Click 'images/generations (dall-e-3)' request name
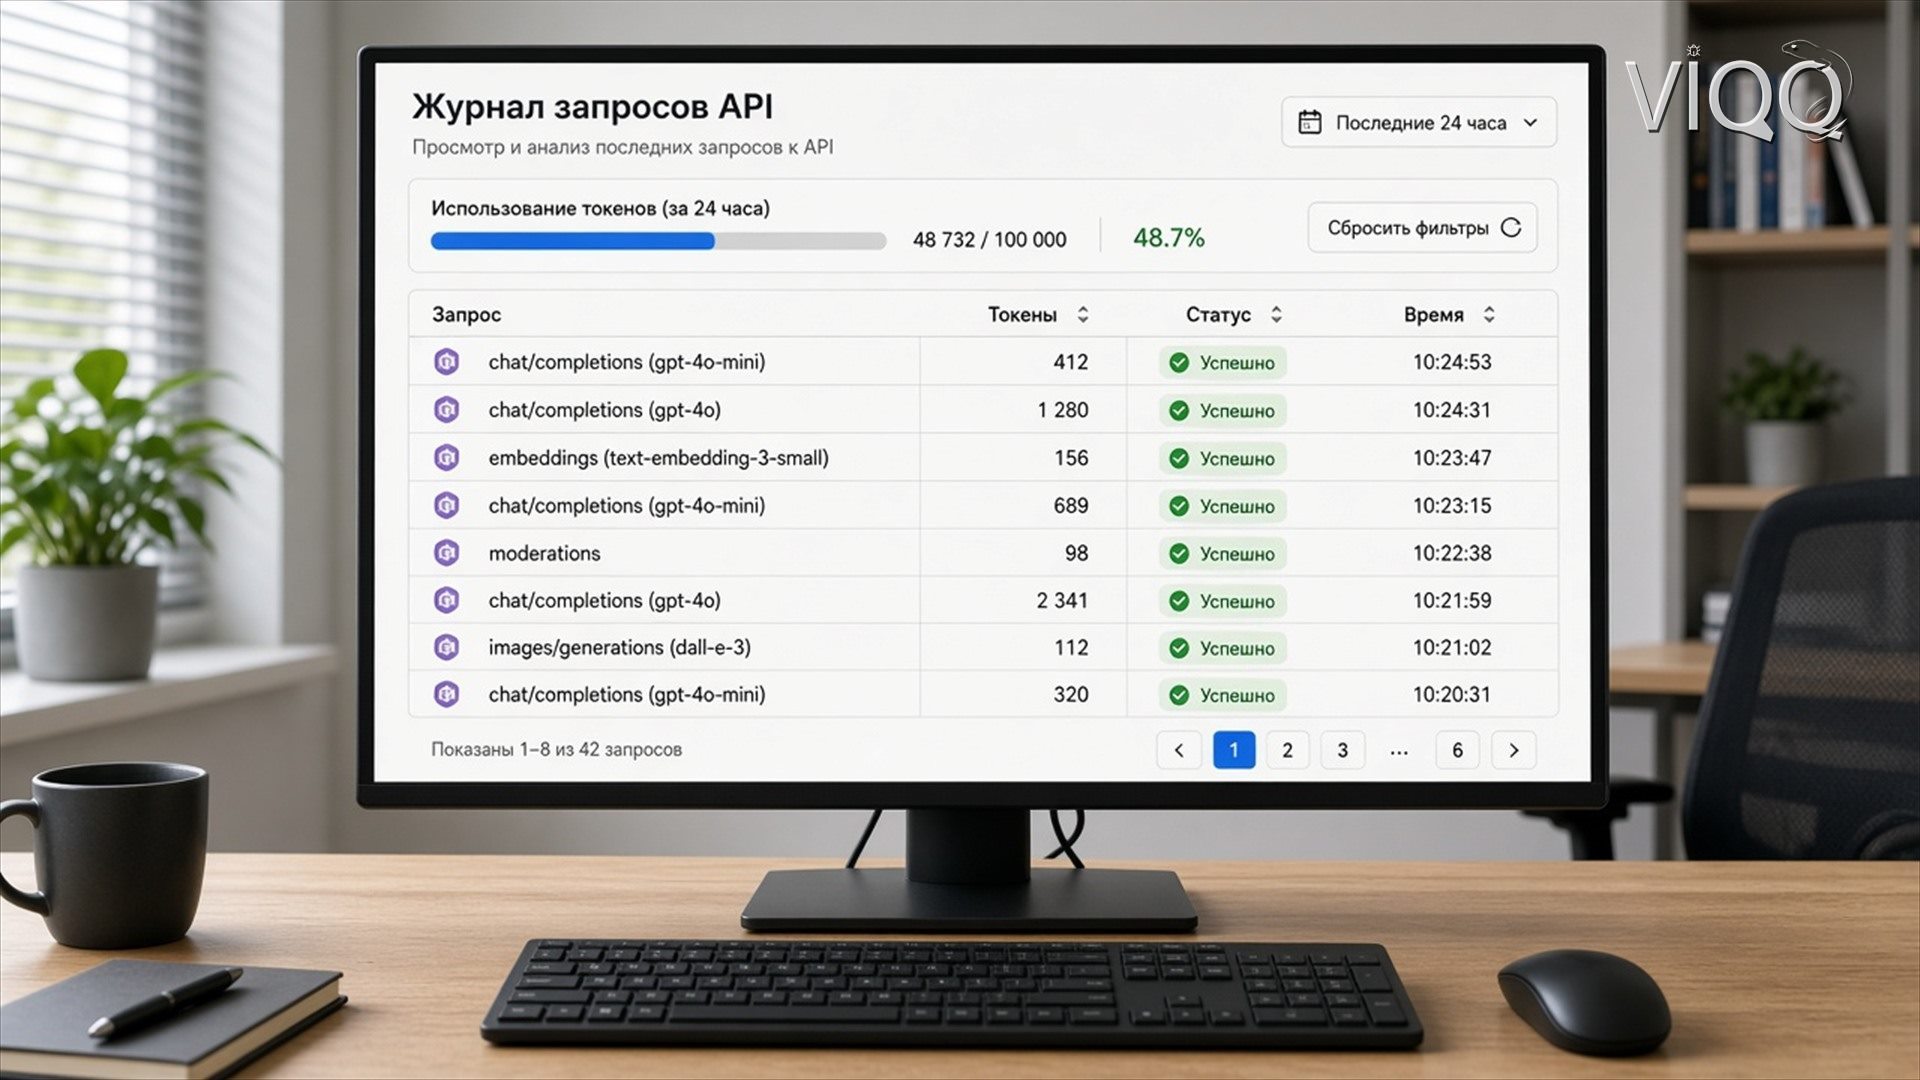This screenshot has width=1920, height=1080. click(x=619, y=647)
